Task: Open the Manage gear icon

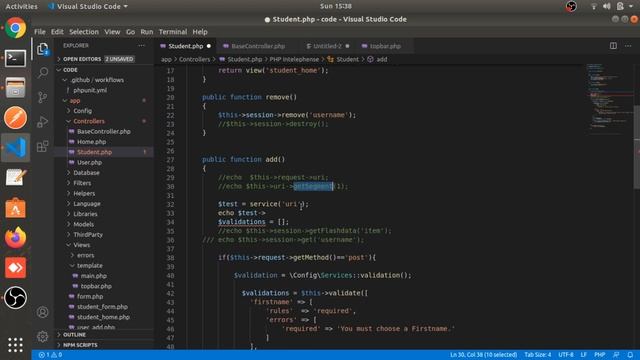Action: pyautogui.click(x=43, y=337)
